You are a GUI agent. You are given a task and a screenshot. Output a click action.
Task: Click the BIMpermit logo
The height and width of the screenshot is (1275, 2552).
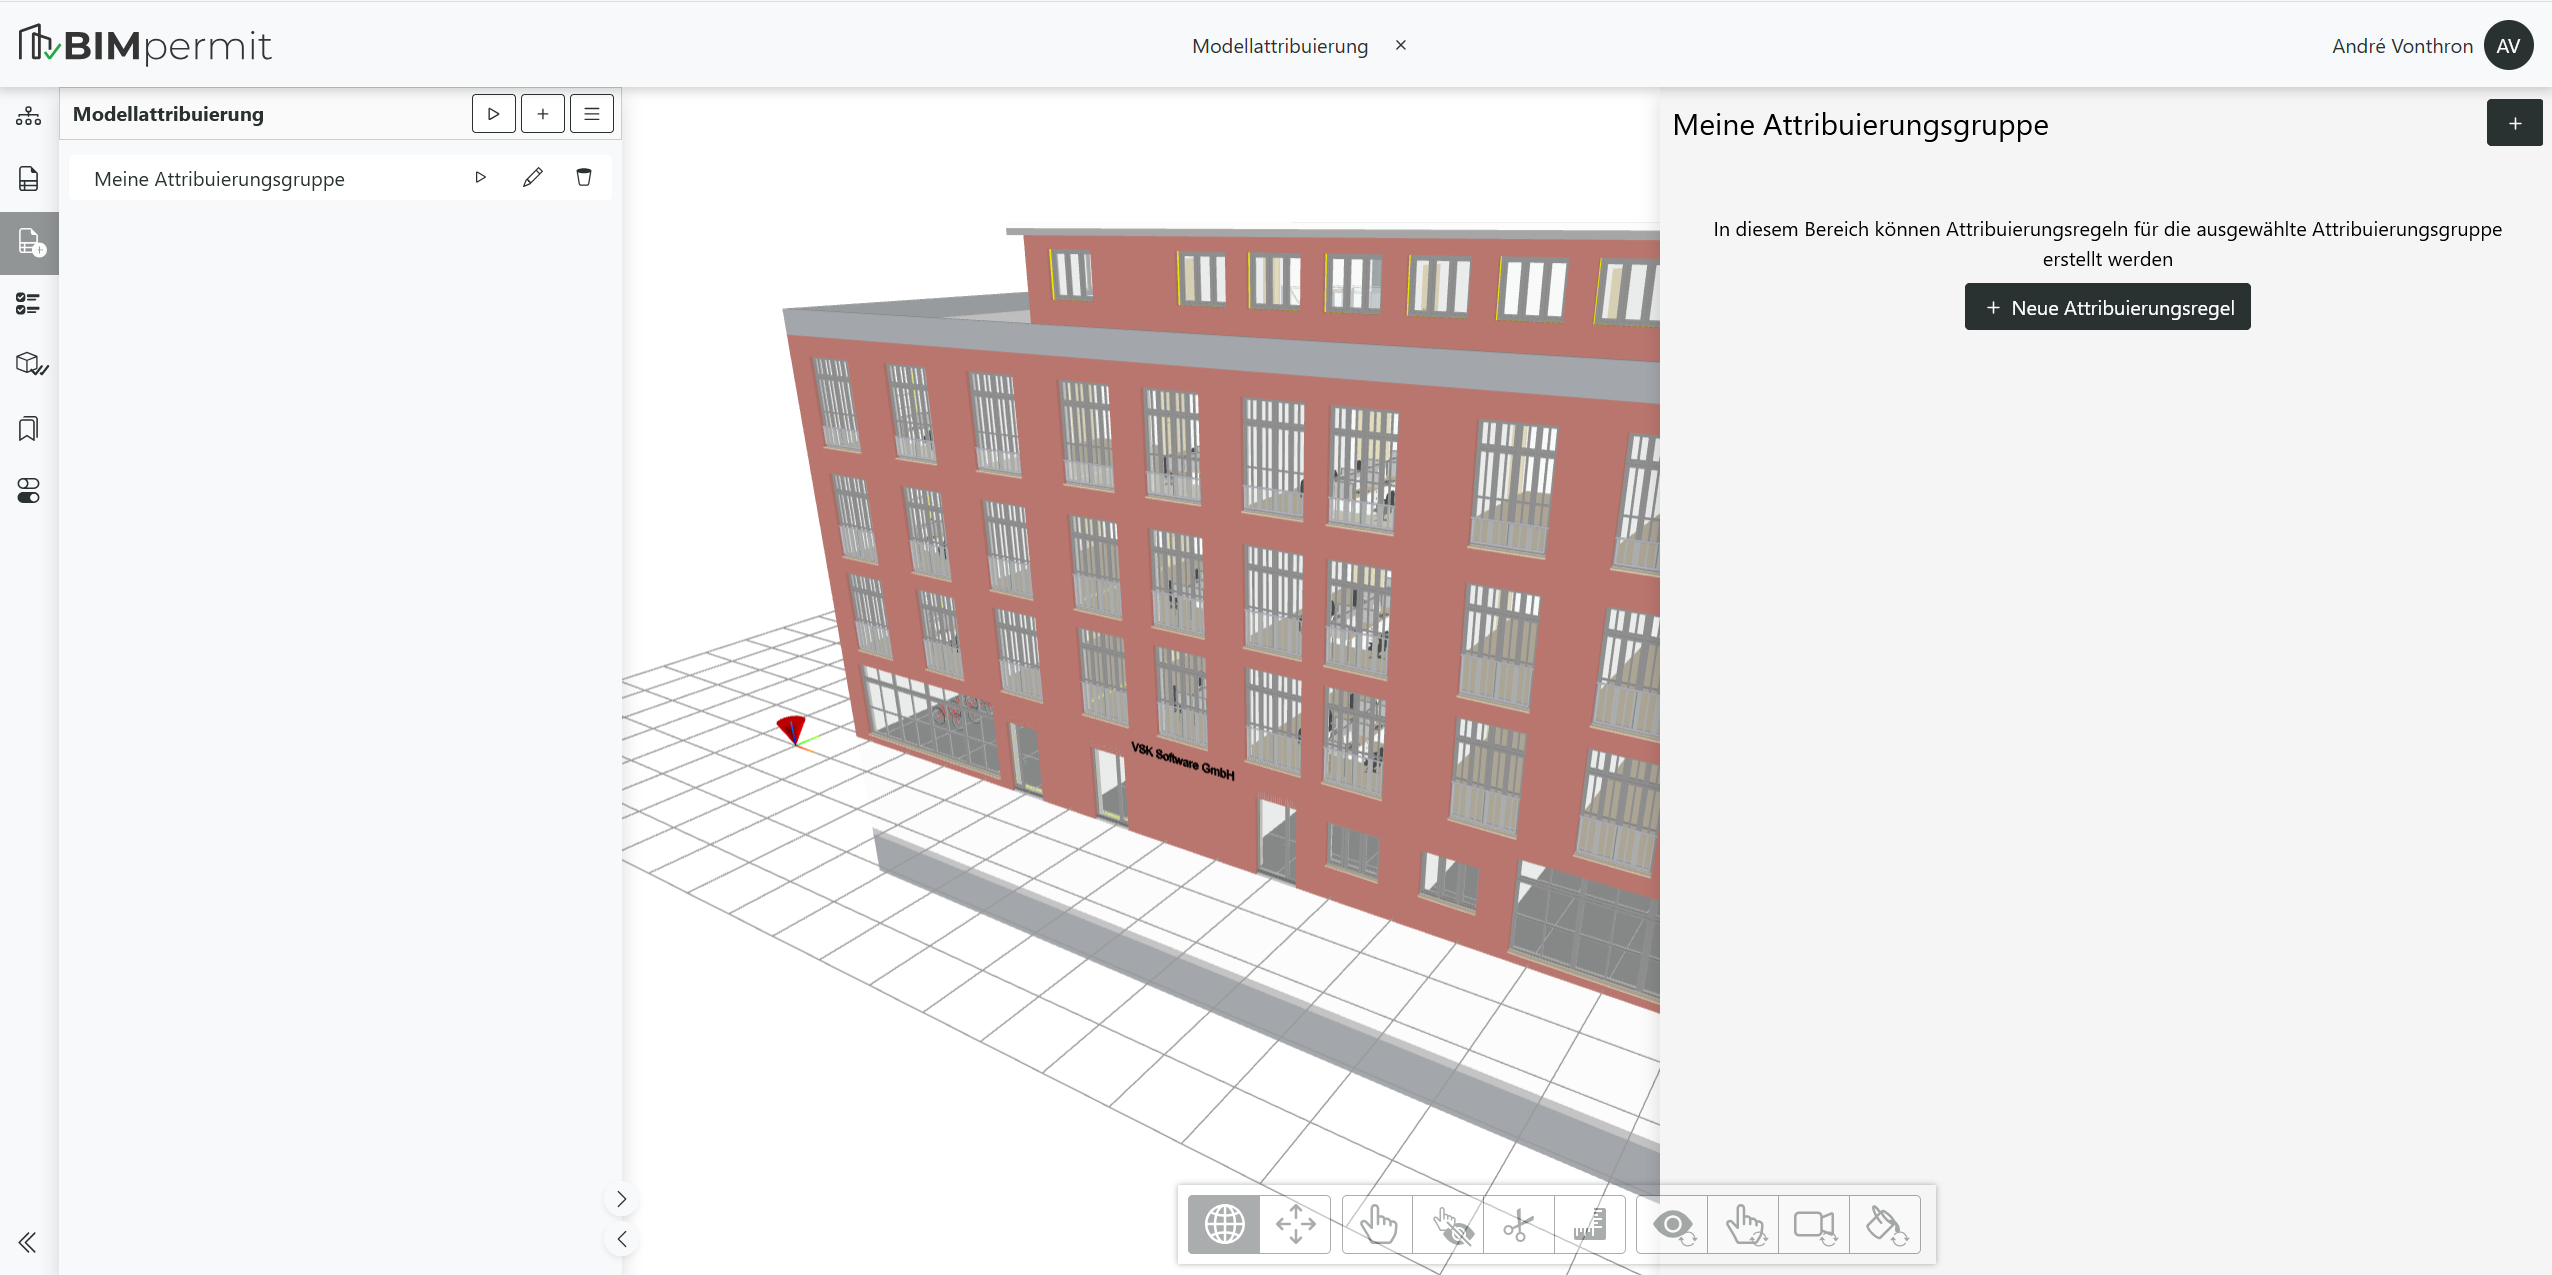tap(146, 45)
